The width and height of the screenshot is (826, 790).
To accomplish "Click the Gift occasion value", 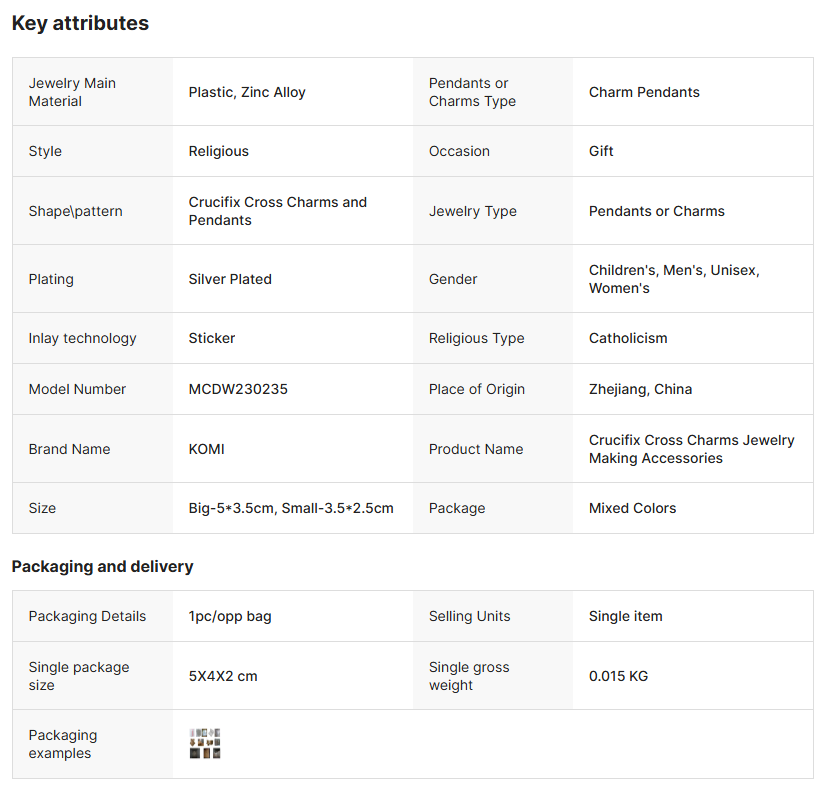I will 601,151.
